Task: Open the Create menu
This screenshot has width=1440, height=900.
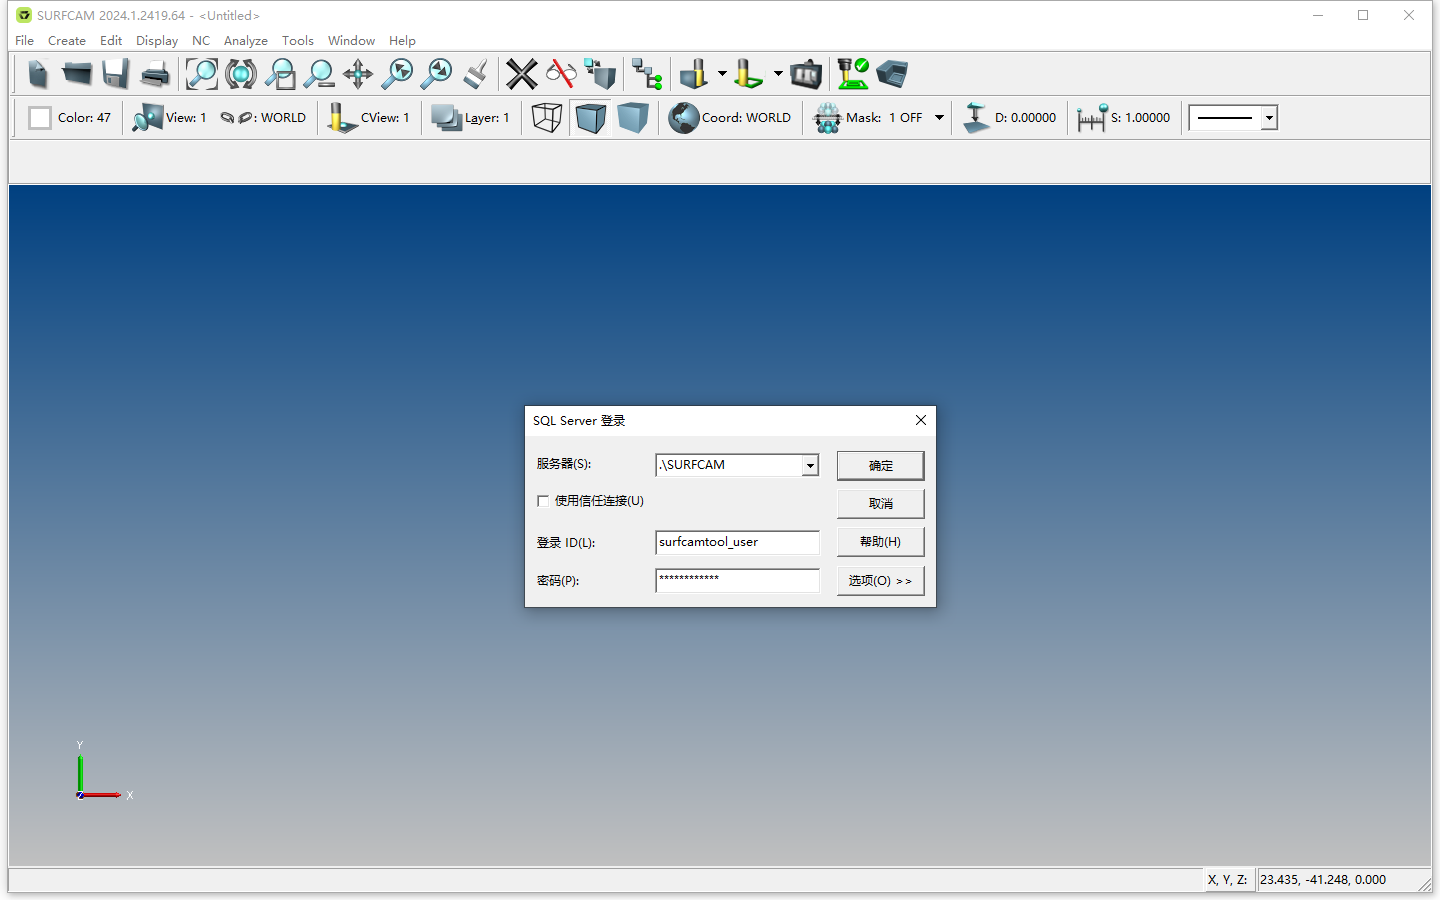Action: 67,41
